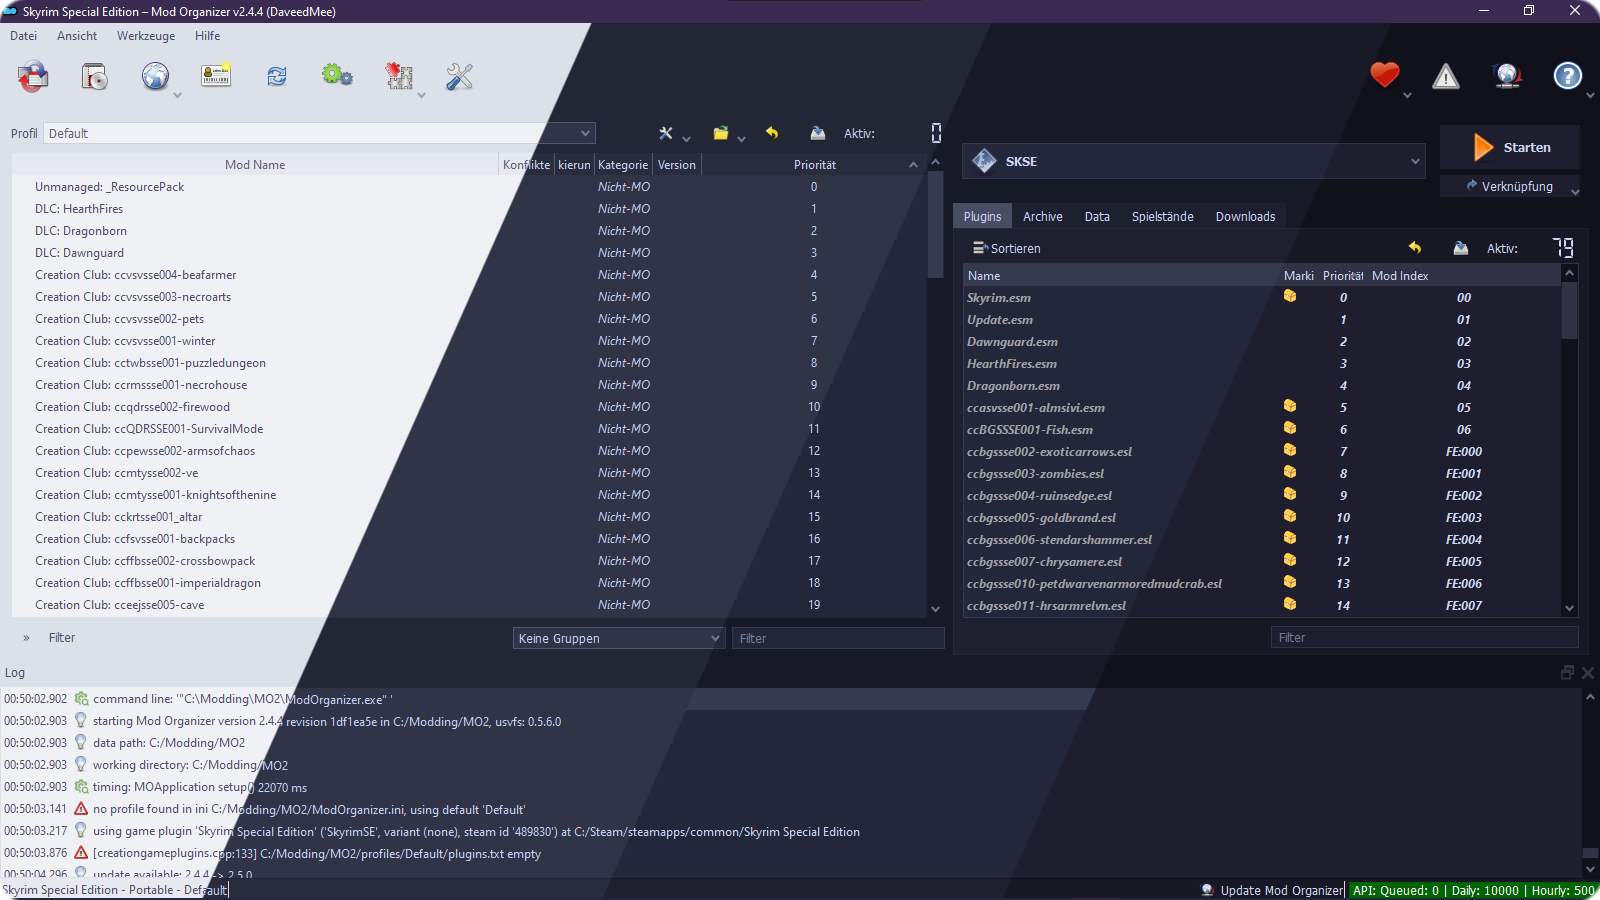Viewport: 1600px width, 900px height.
Task: Open the Nexus globe browser icon
Action: [x=155, y=77]
